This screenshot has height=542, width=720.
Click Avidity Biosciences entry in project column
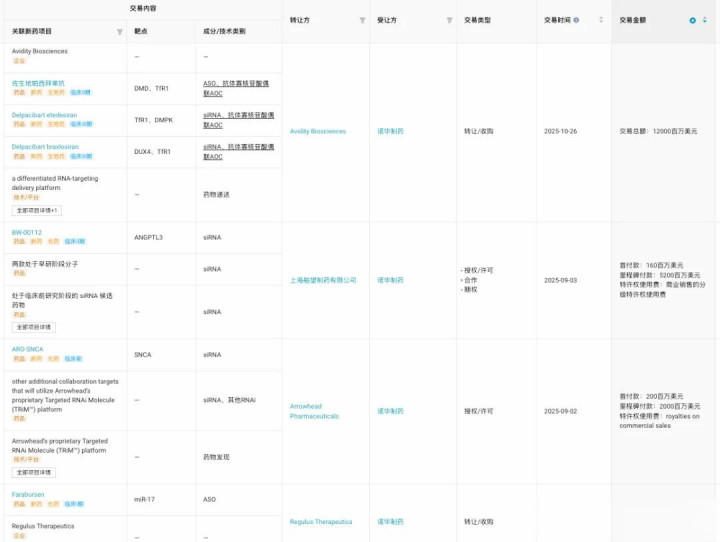pyautogui.click(x=39, y=51)
